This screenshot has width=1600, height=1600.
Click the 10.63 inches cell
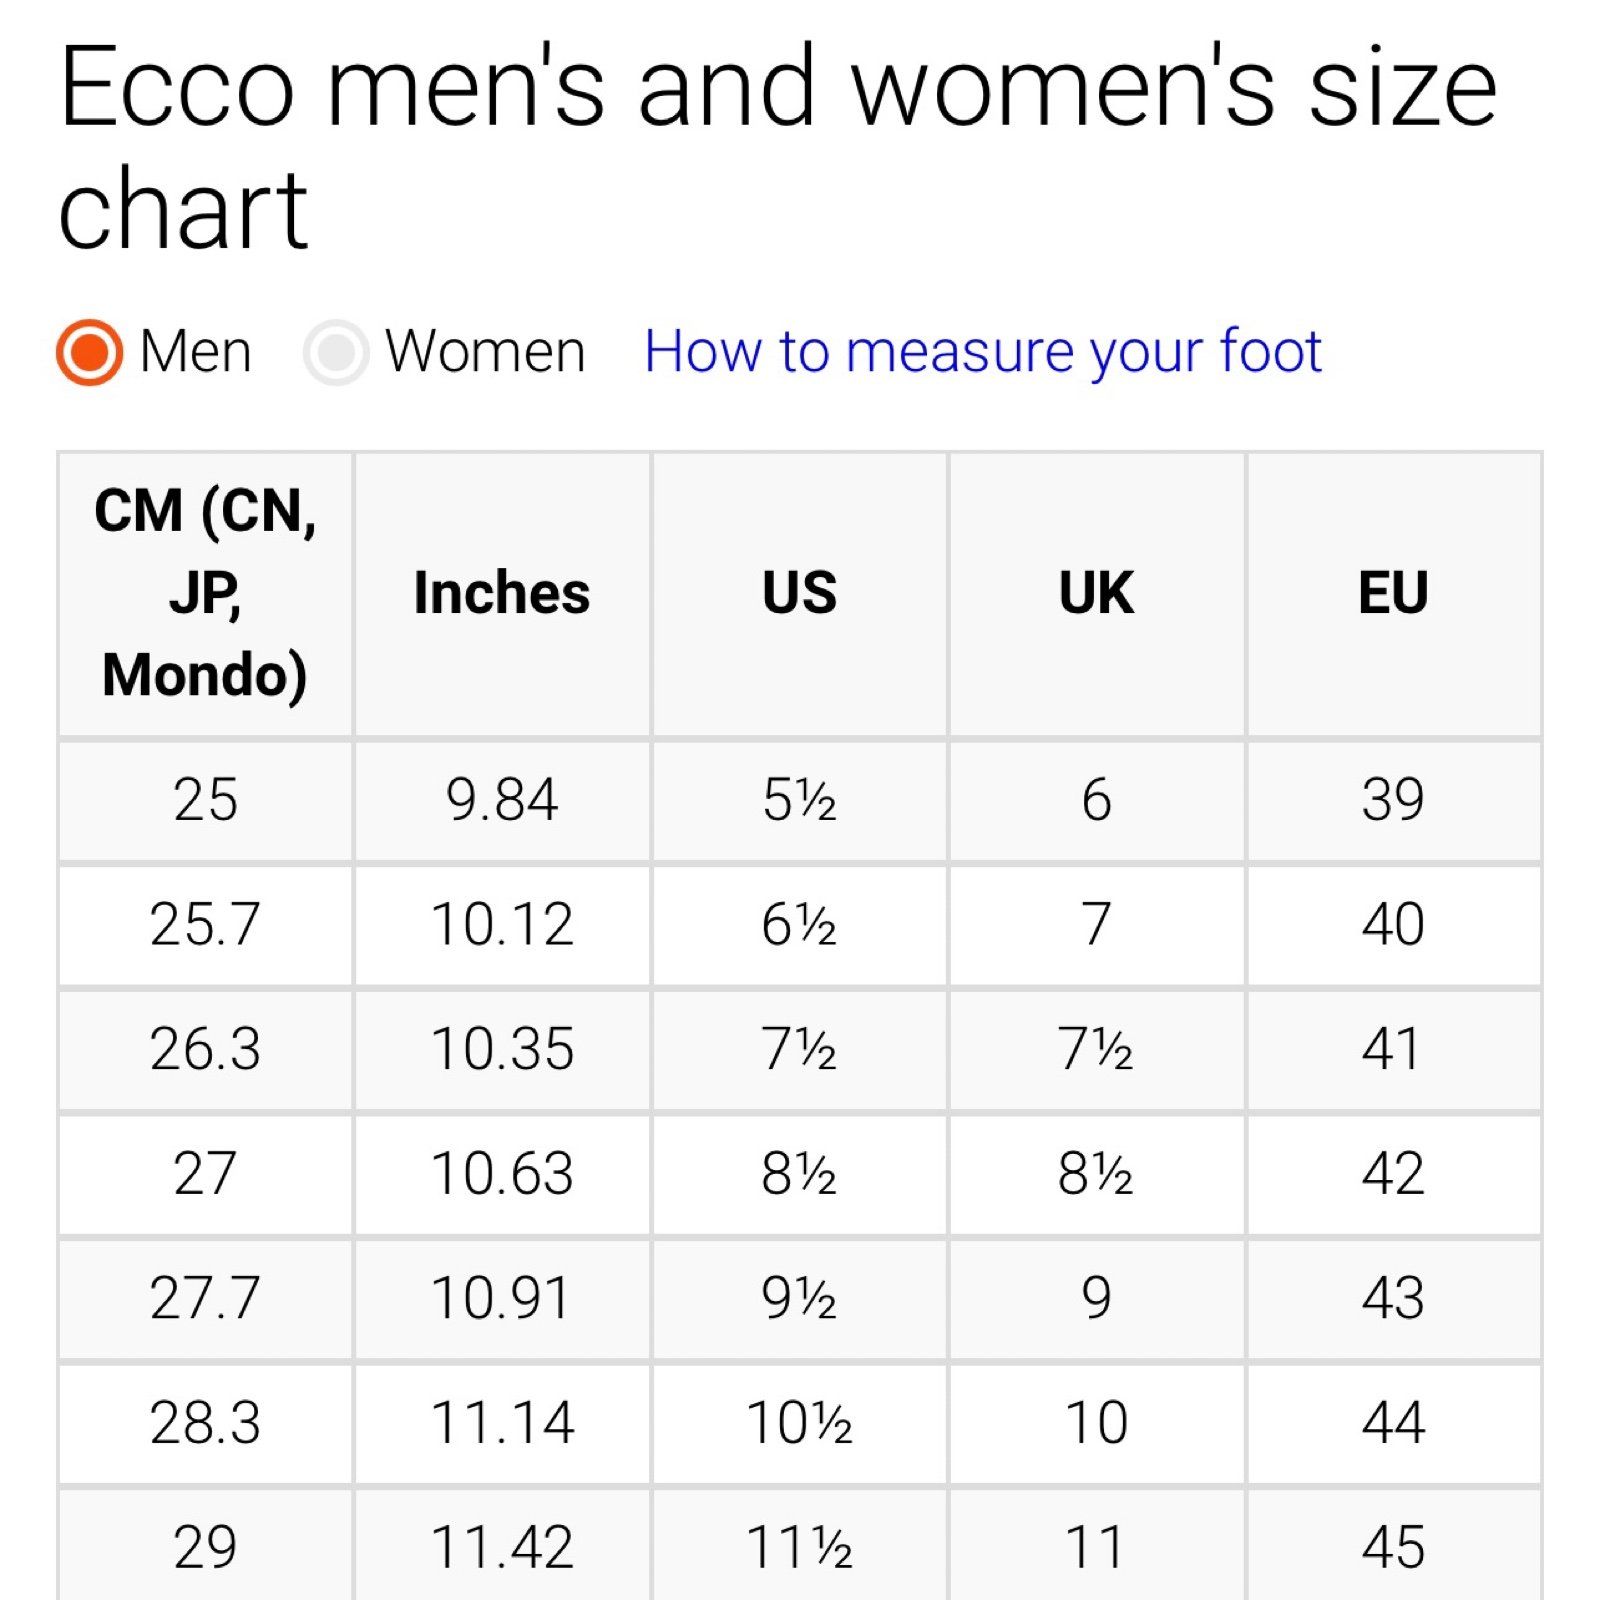point(502,1174)
